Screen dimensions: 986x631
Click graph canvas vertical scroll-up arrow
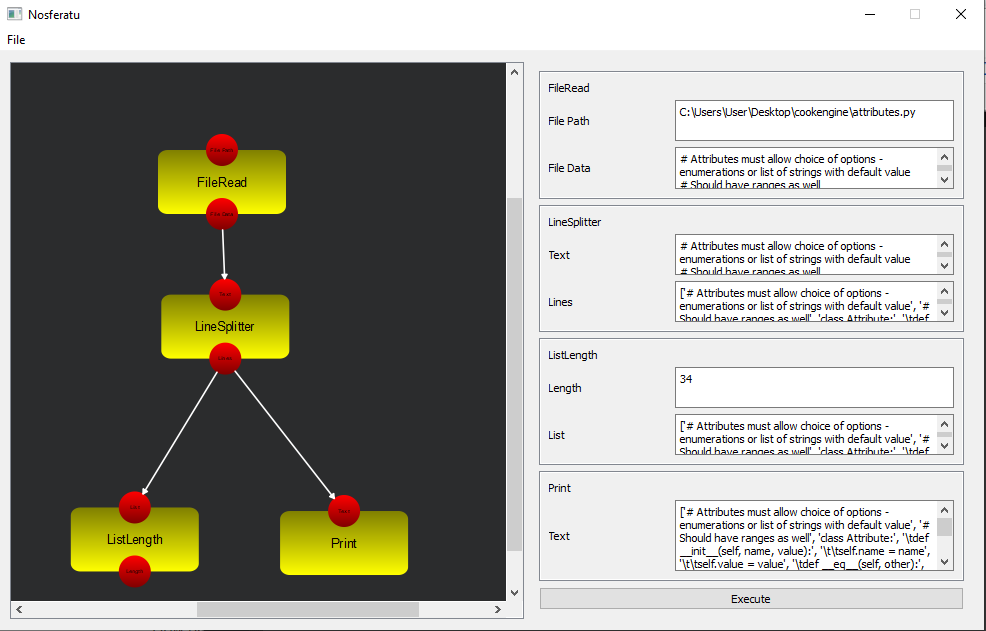click(x=514, y=72)
